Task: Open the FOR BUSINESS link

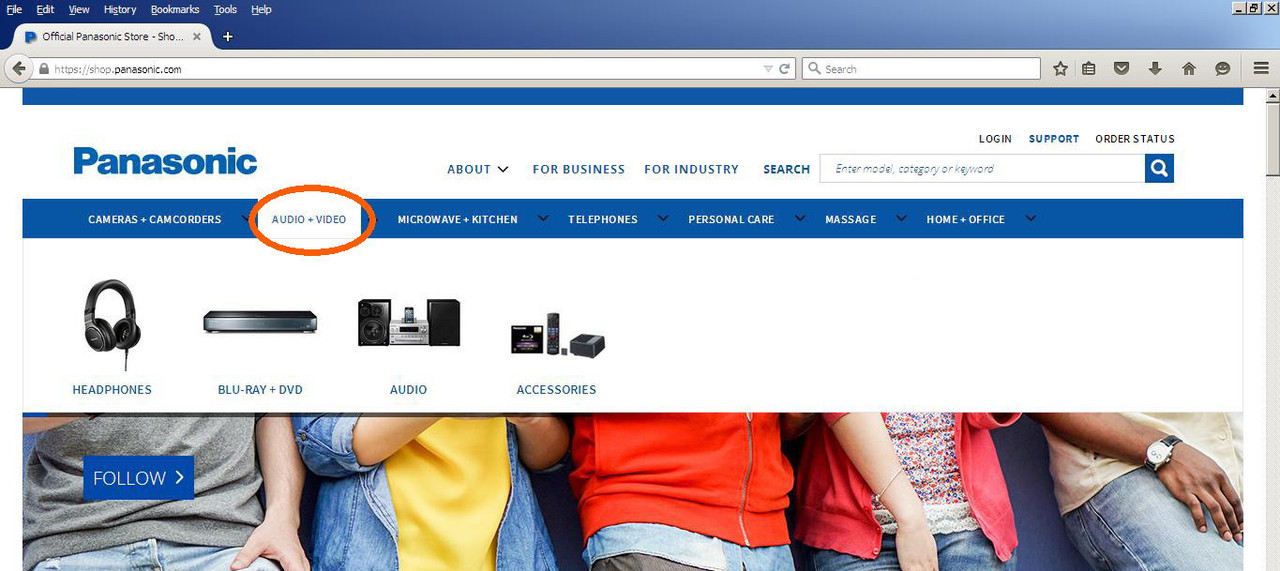Action: coord(579,169)
